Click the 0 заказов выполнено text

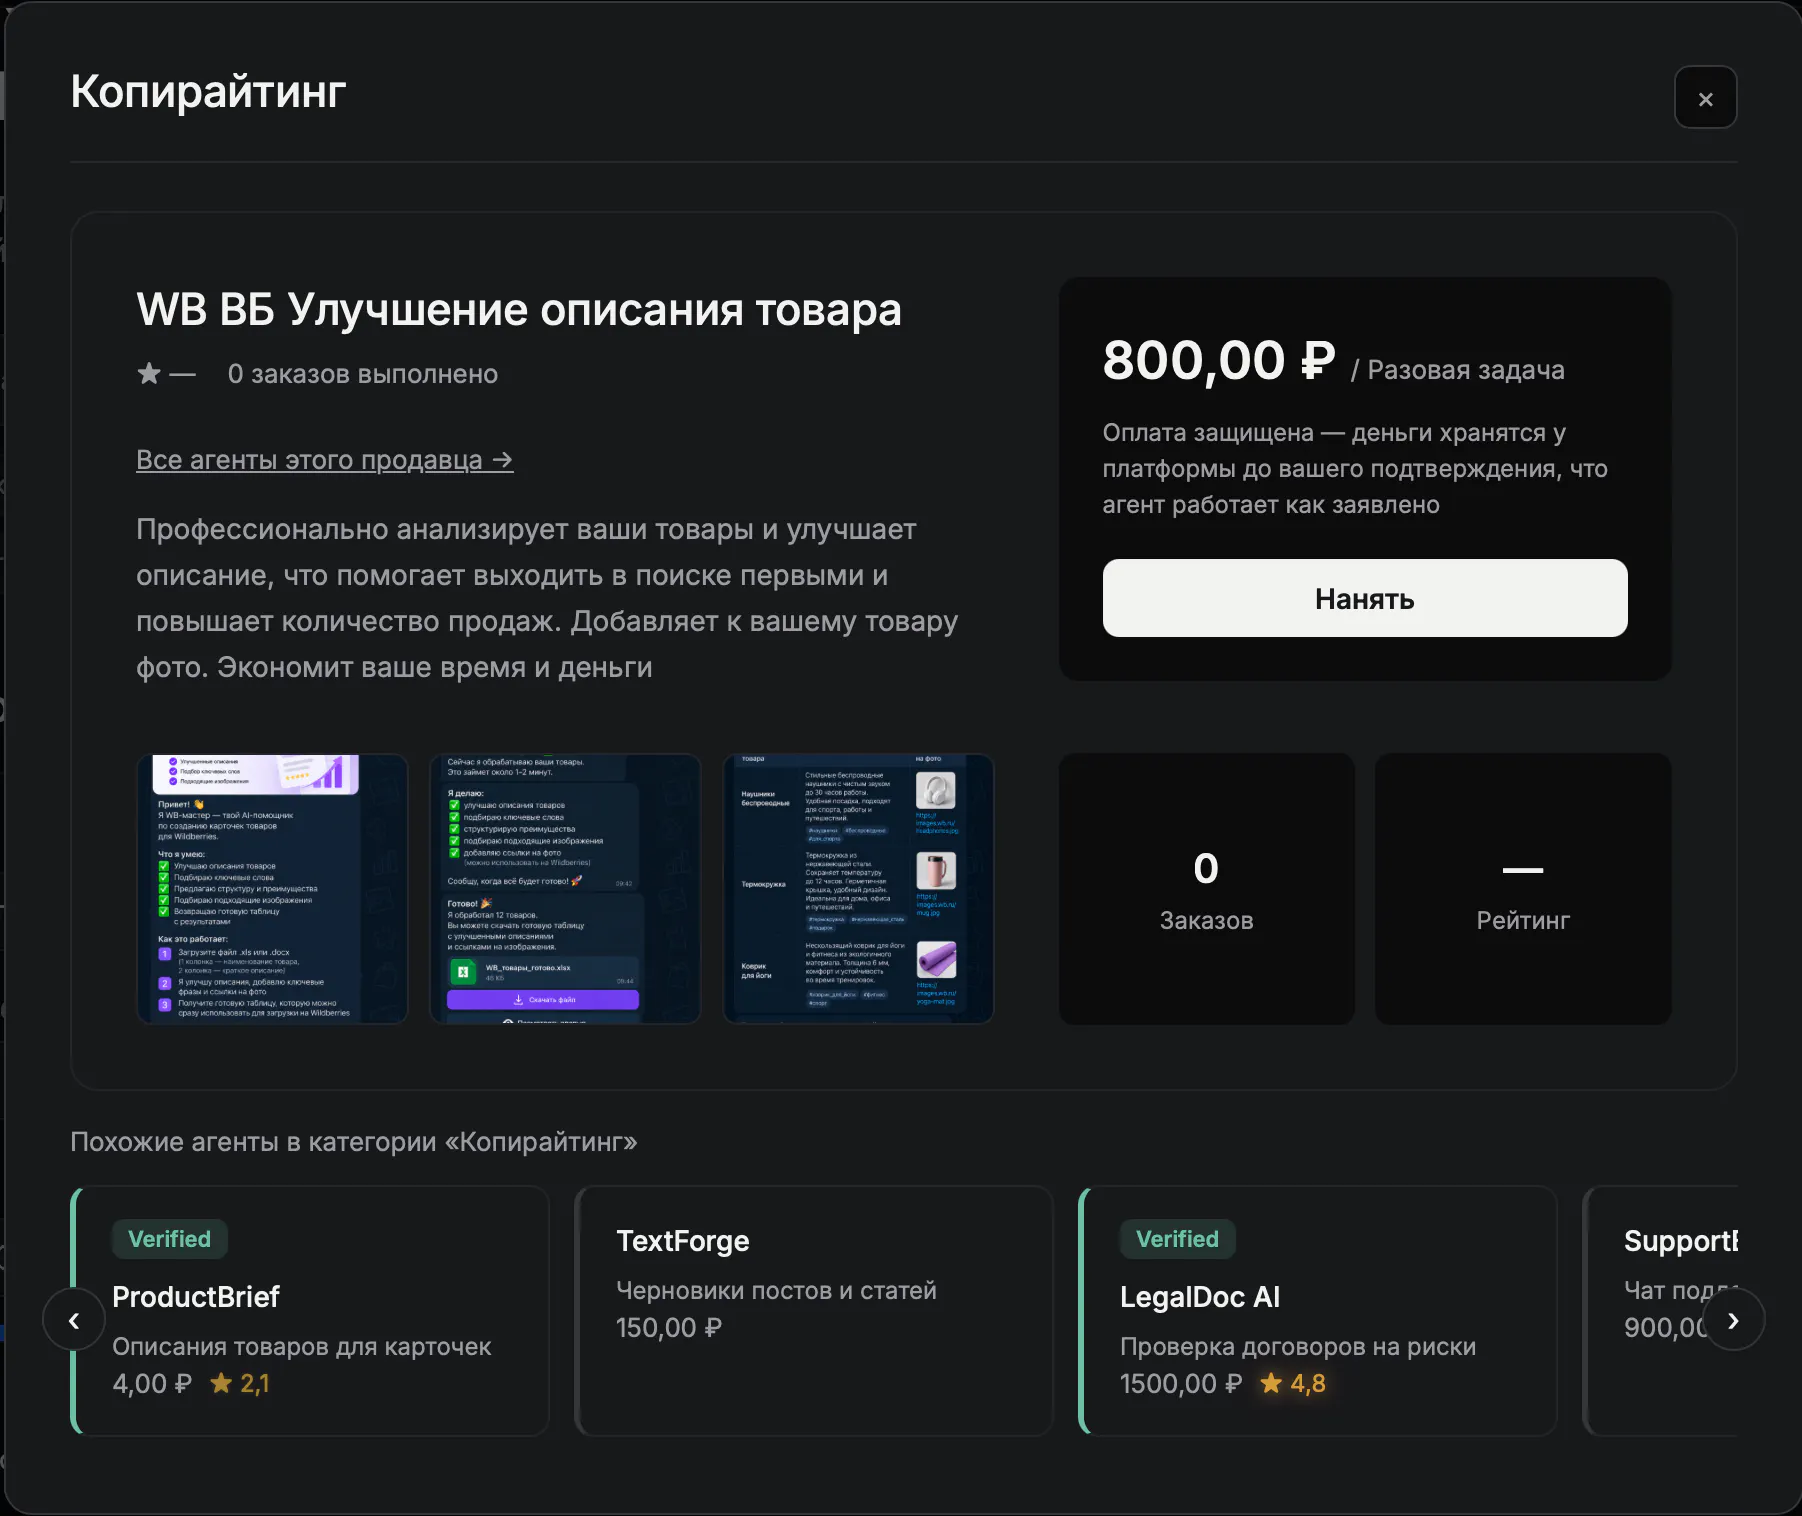pos(363,374)
